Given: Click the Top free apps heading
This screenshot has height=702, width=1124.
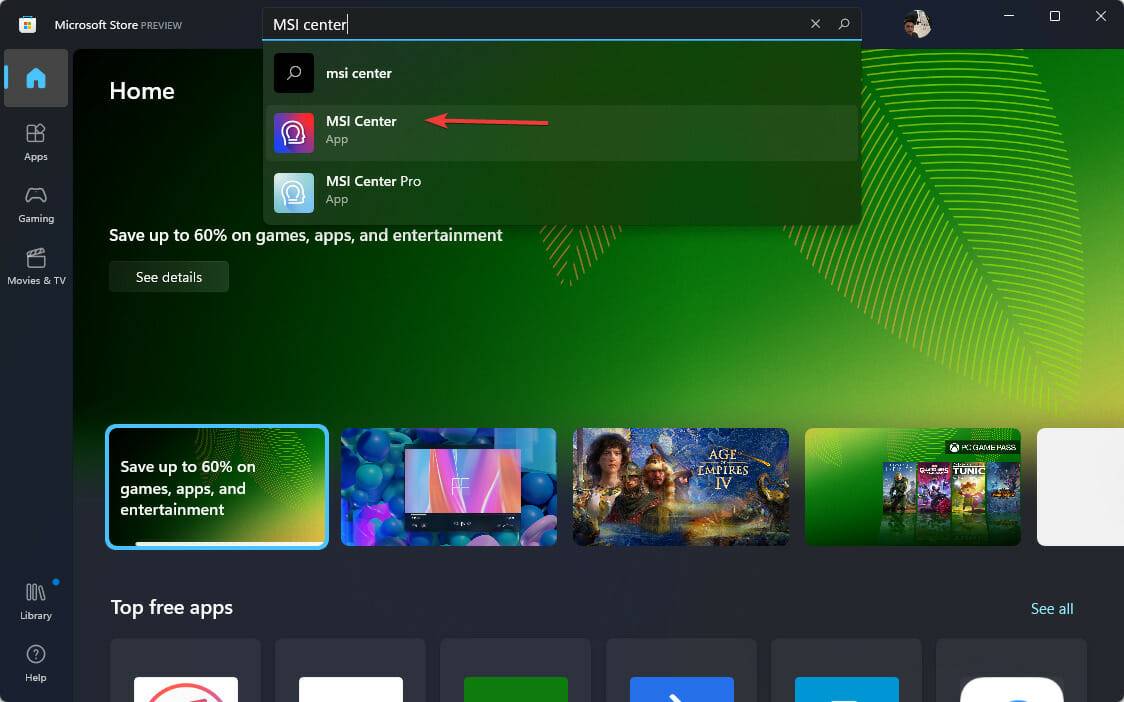Looking at the screenshot, I should pos(171,607).
